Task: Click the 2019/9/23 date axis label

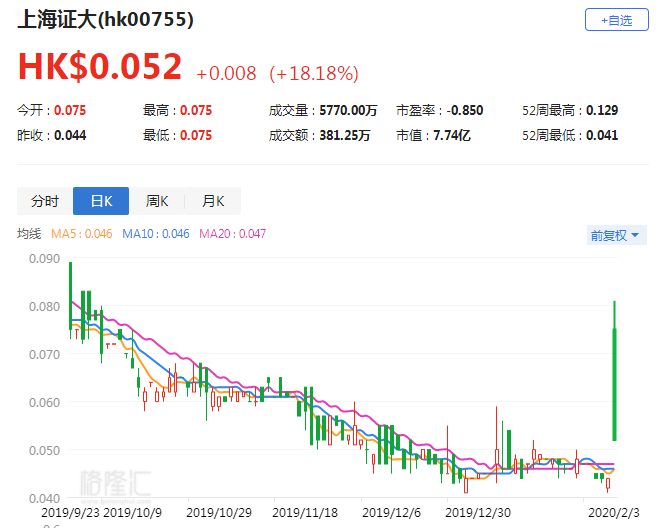Action: (x=71, y=513)
